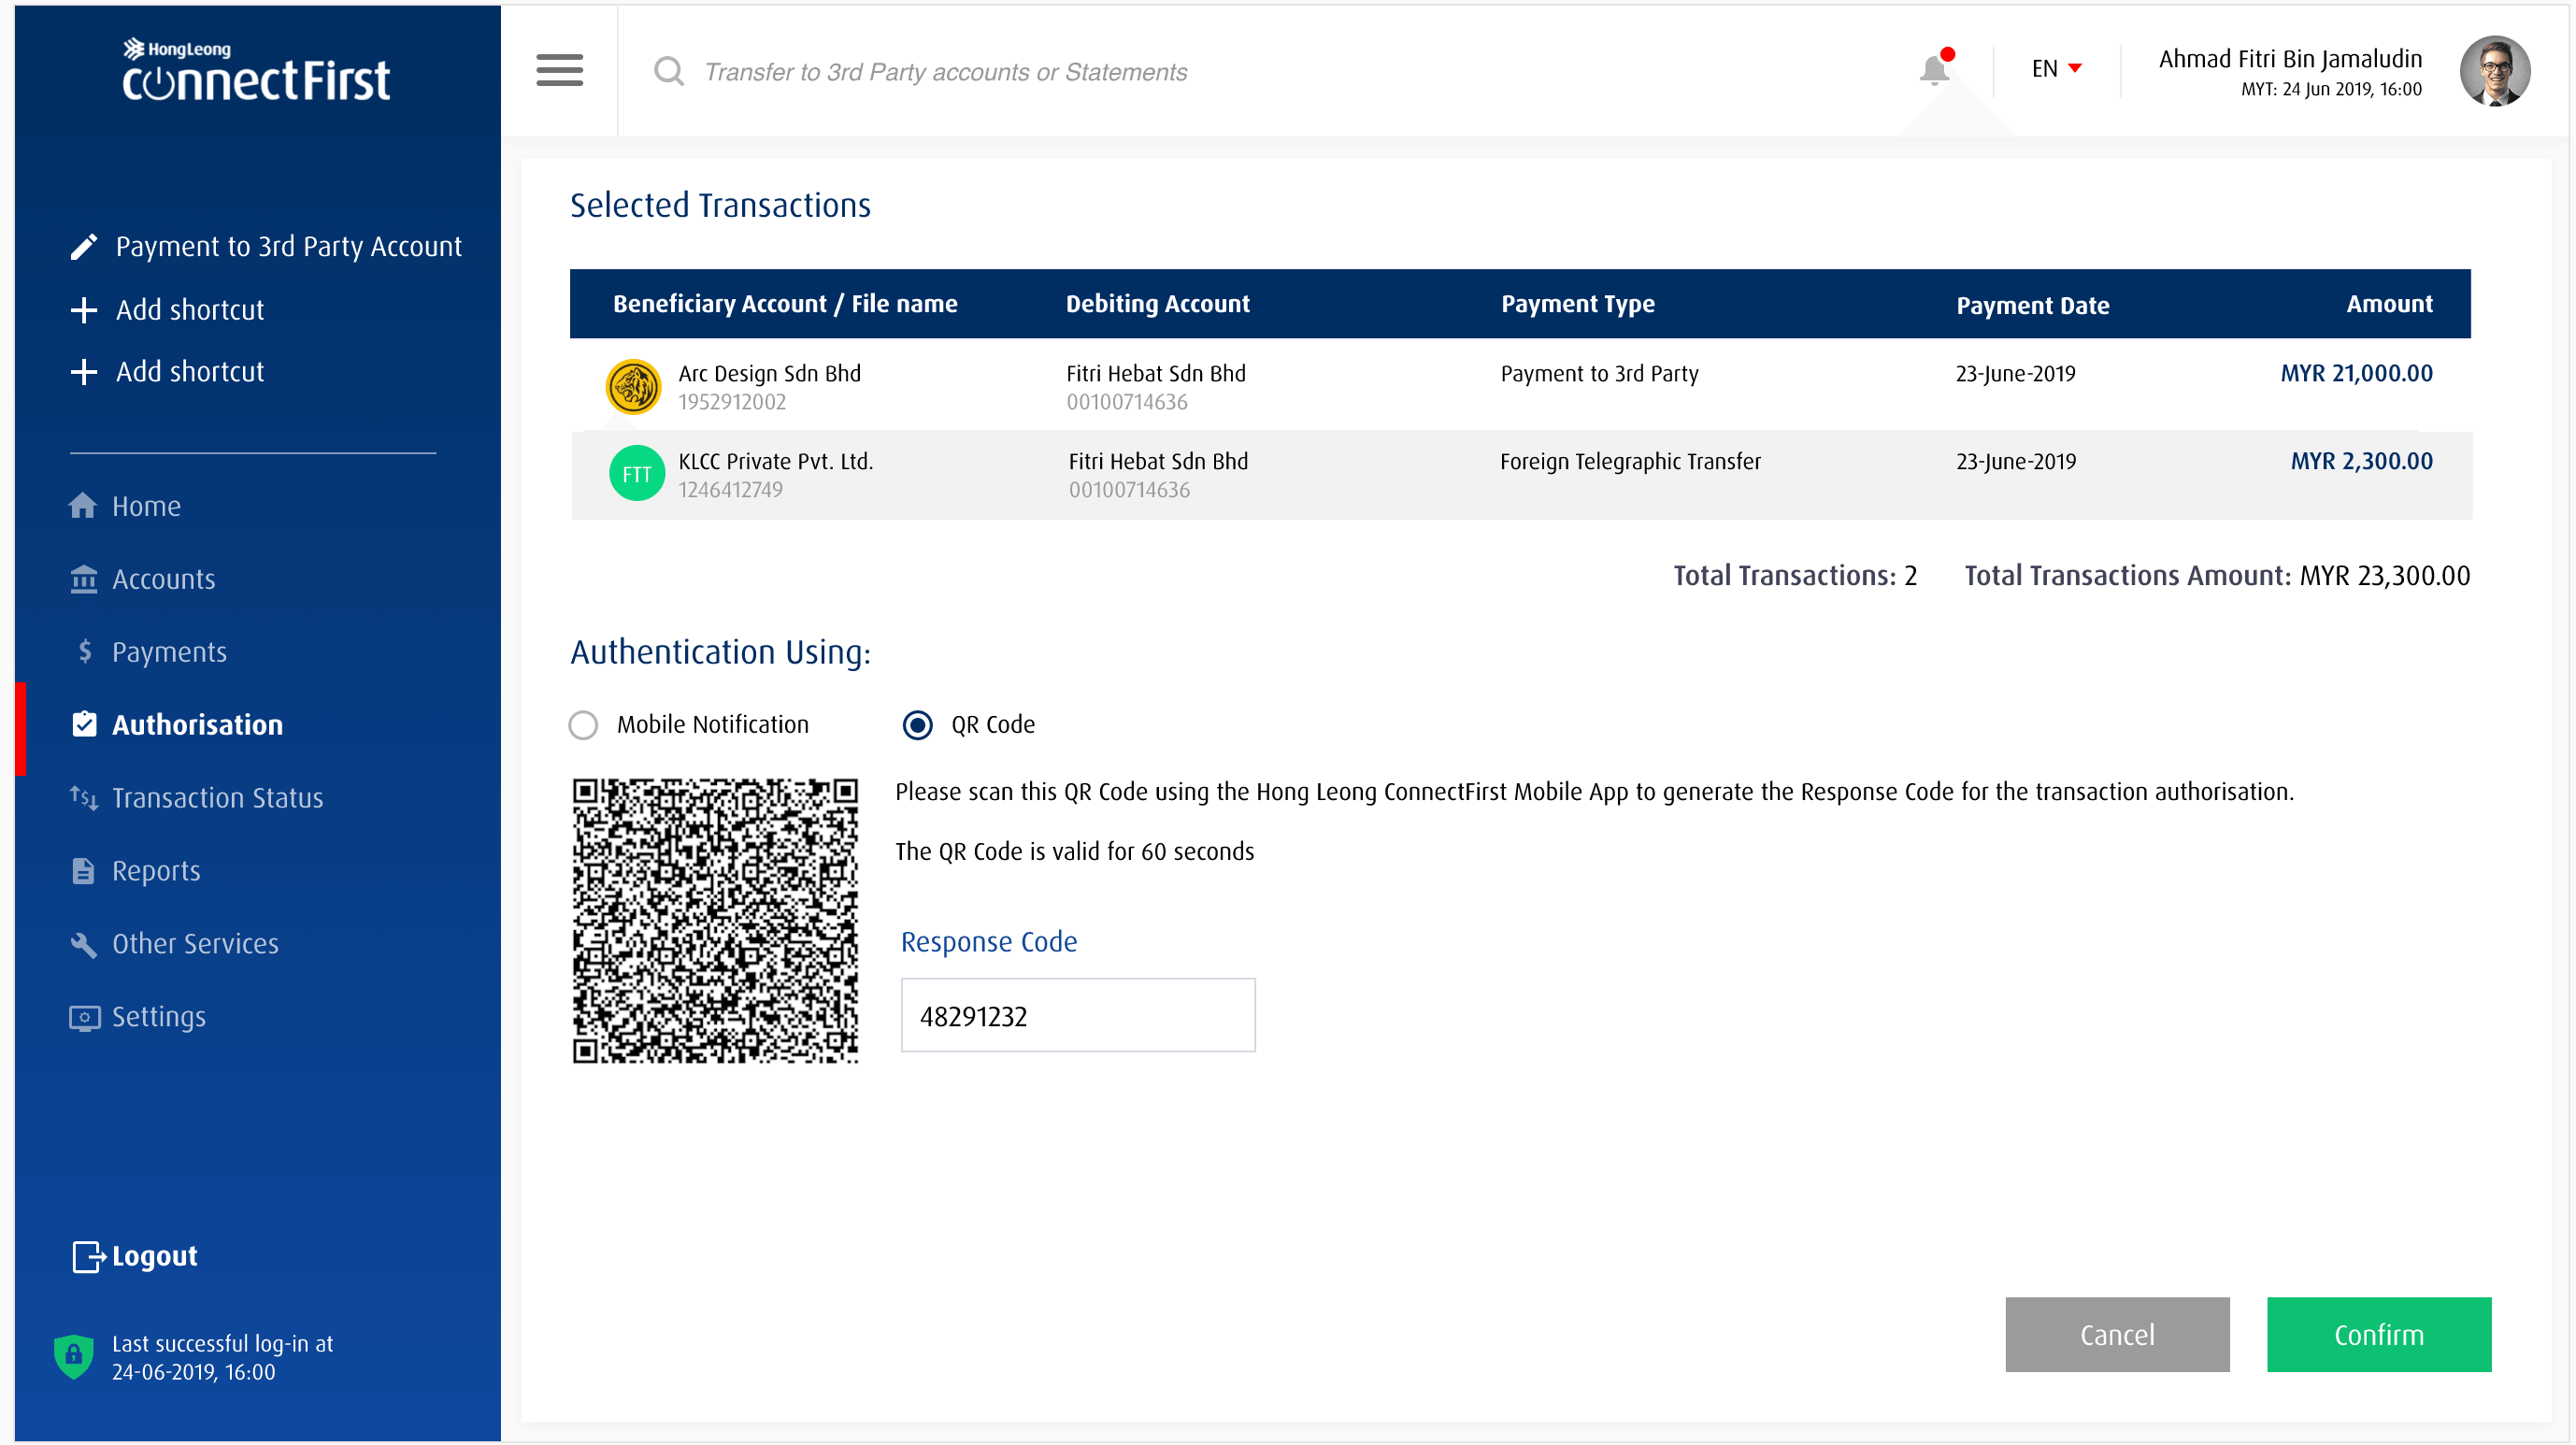This screenshot has height=1445, width=2576.
Task: Click the Other Services wrench icon
Action: click(84, 943)
